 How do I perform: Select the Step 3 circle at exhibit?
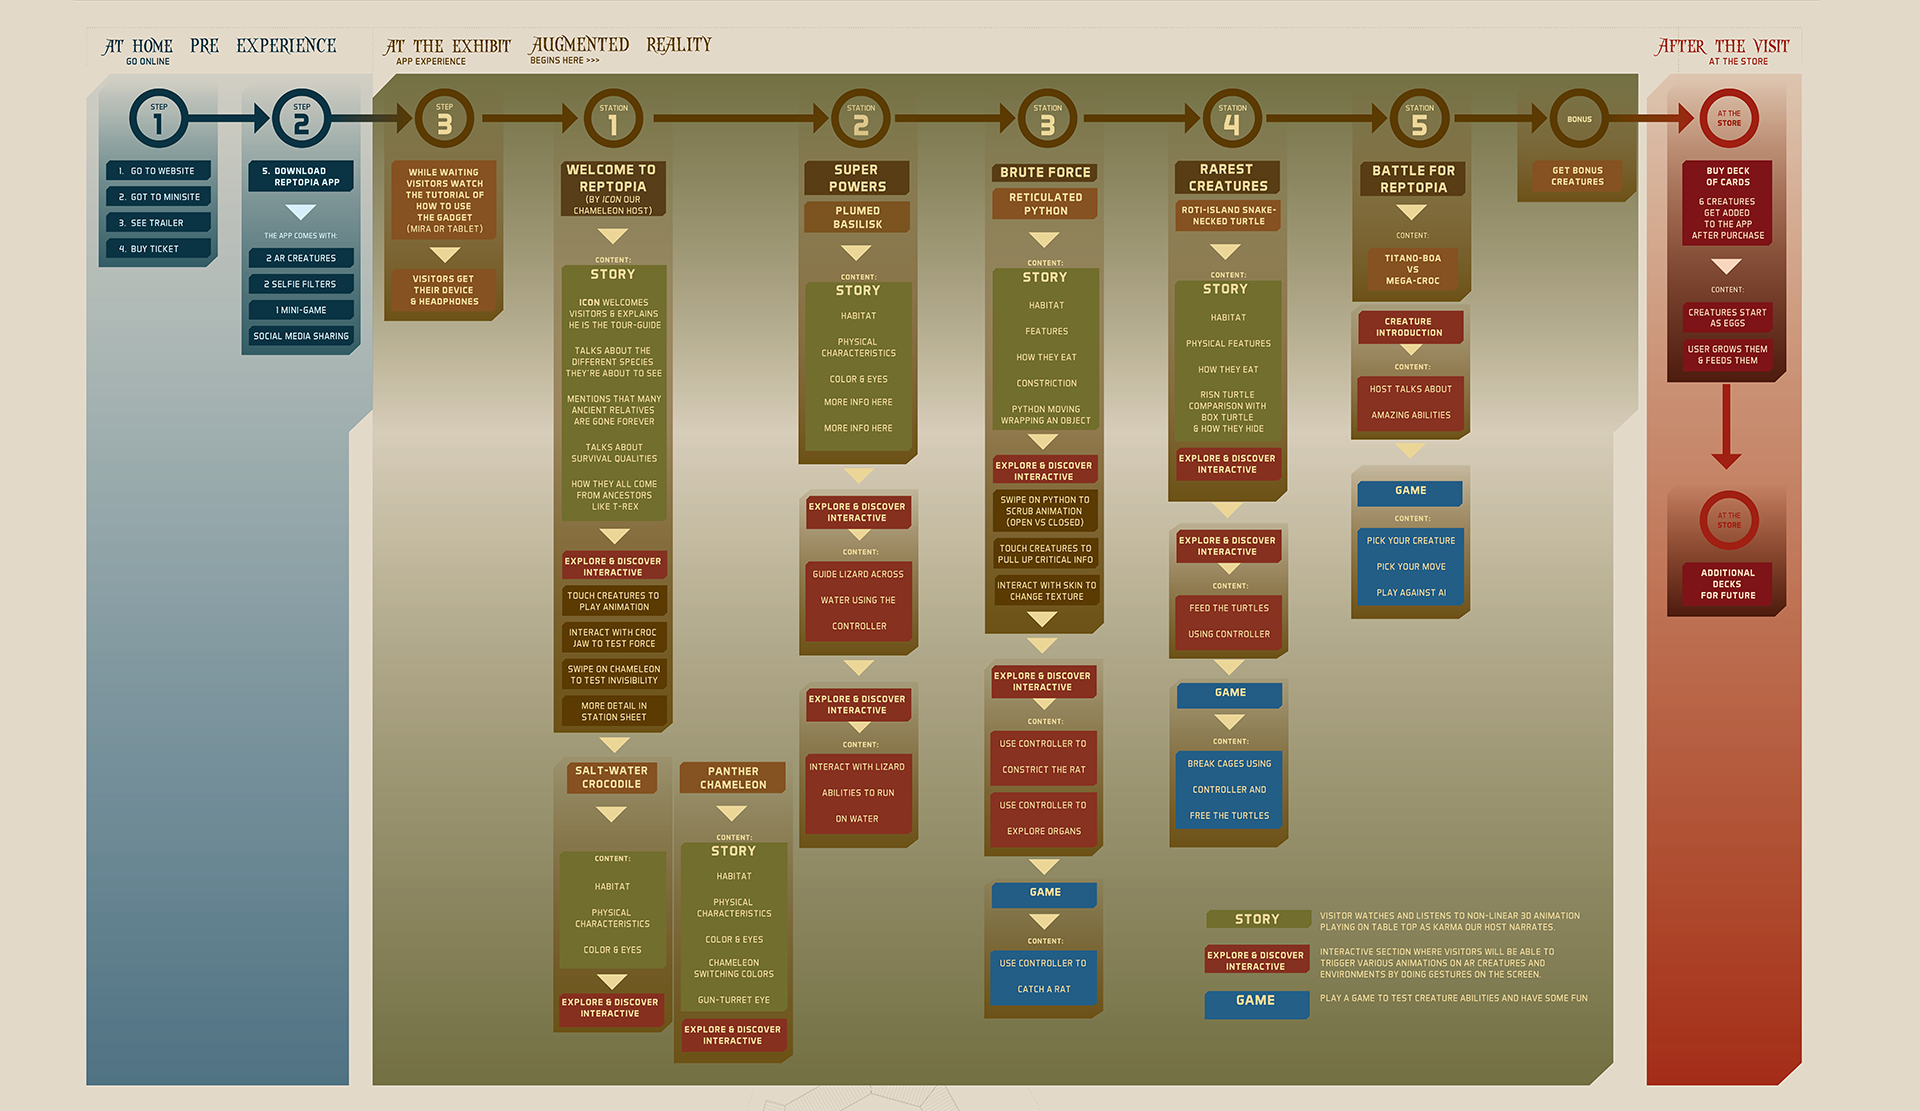444,119
